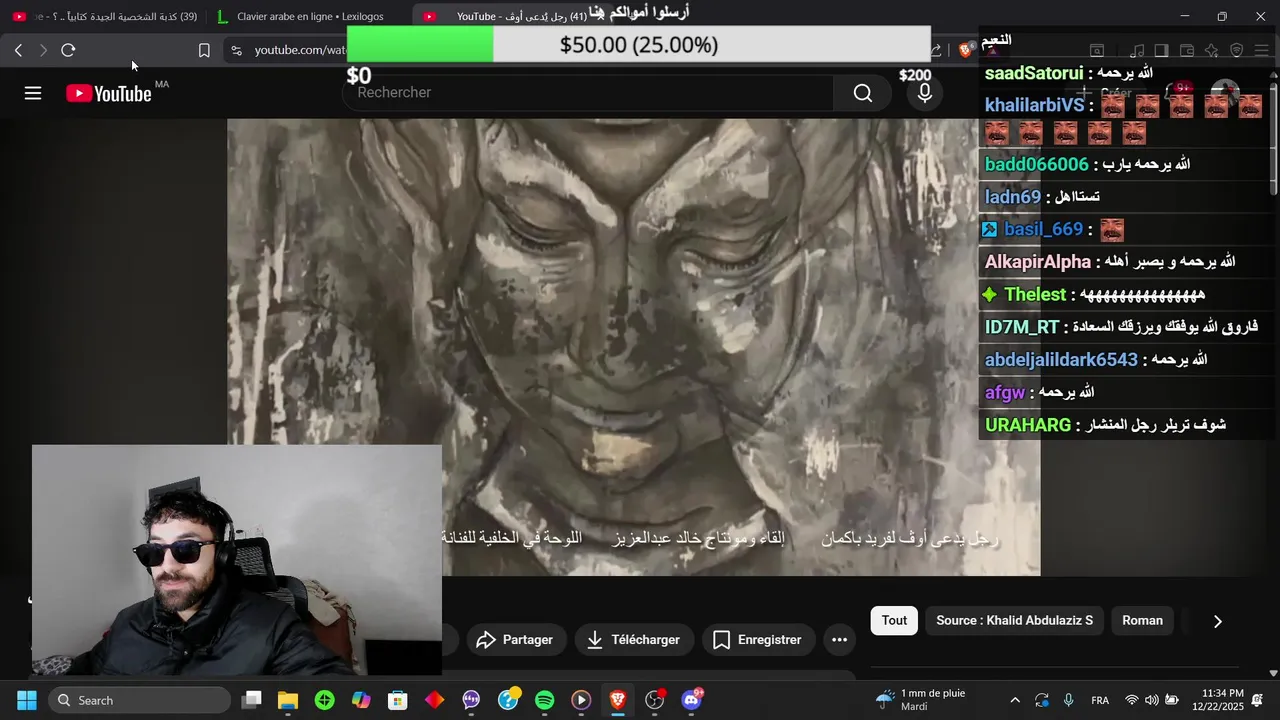This screenshot has height=720, width=1280.
Task: Open Brave Leo AI sparkle icon
Action: click(1211, 50)
